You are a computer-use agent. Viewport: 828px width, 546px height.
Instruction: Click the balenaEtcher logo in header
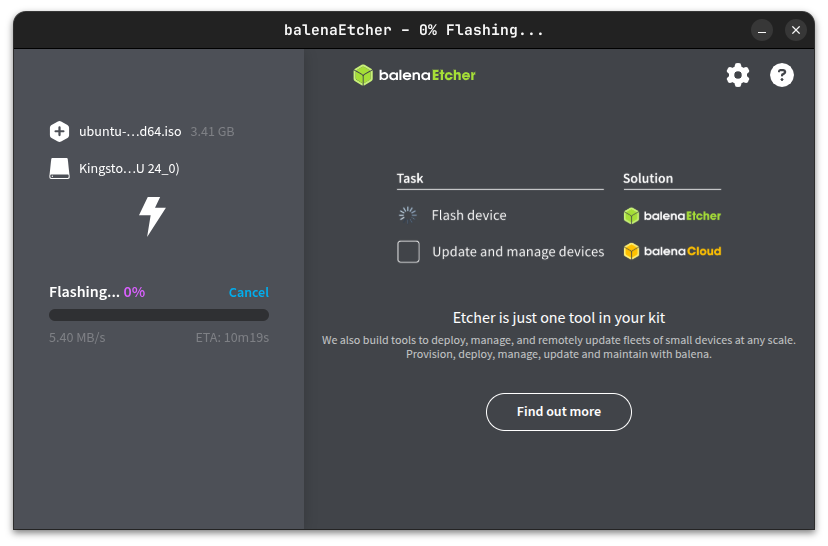pyautogui.click(x=414, y=75)
